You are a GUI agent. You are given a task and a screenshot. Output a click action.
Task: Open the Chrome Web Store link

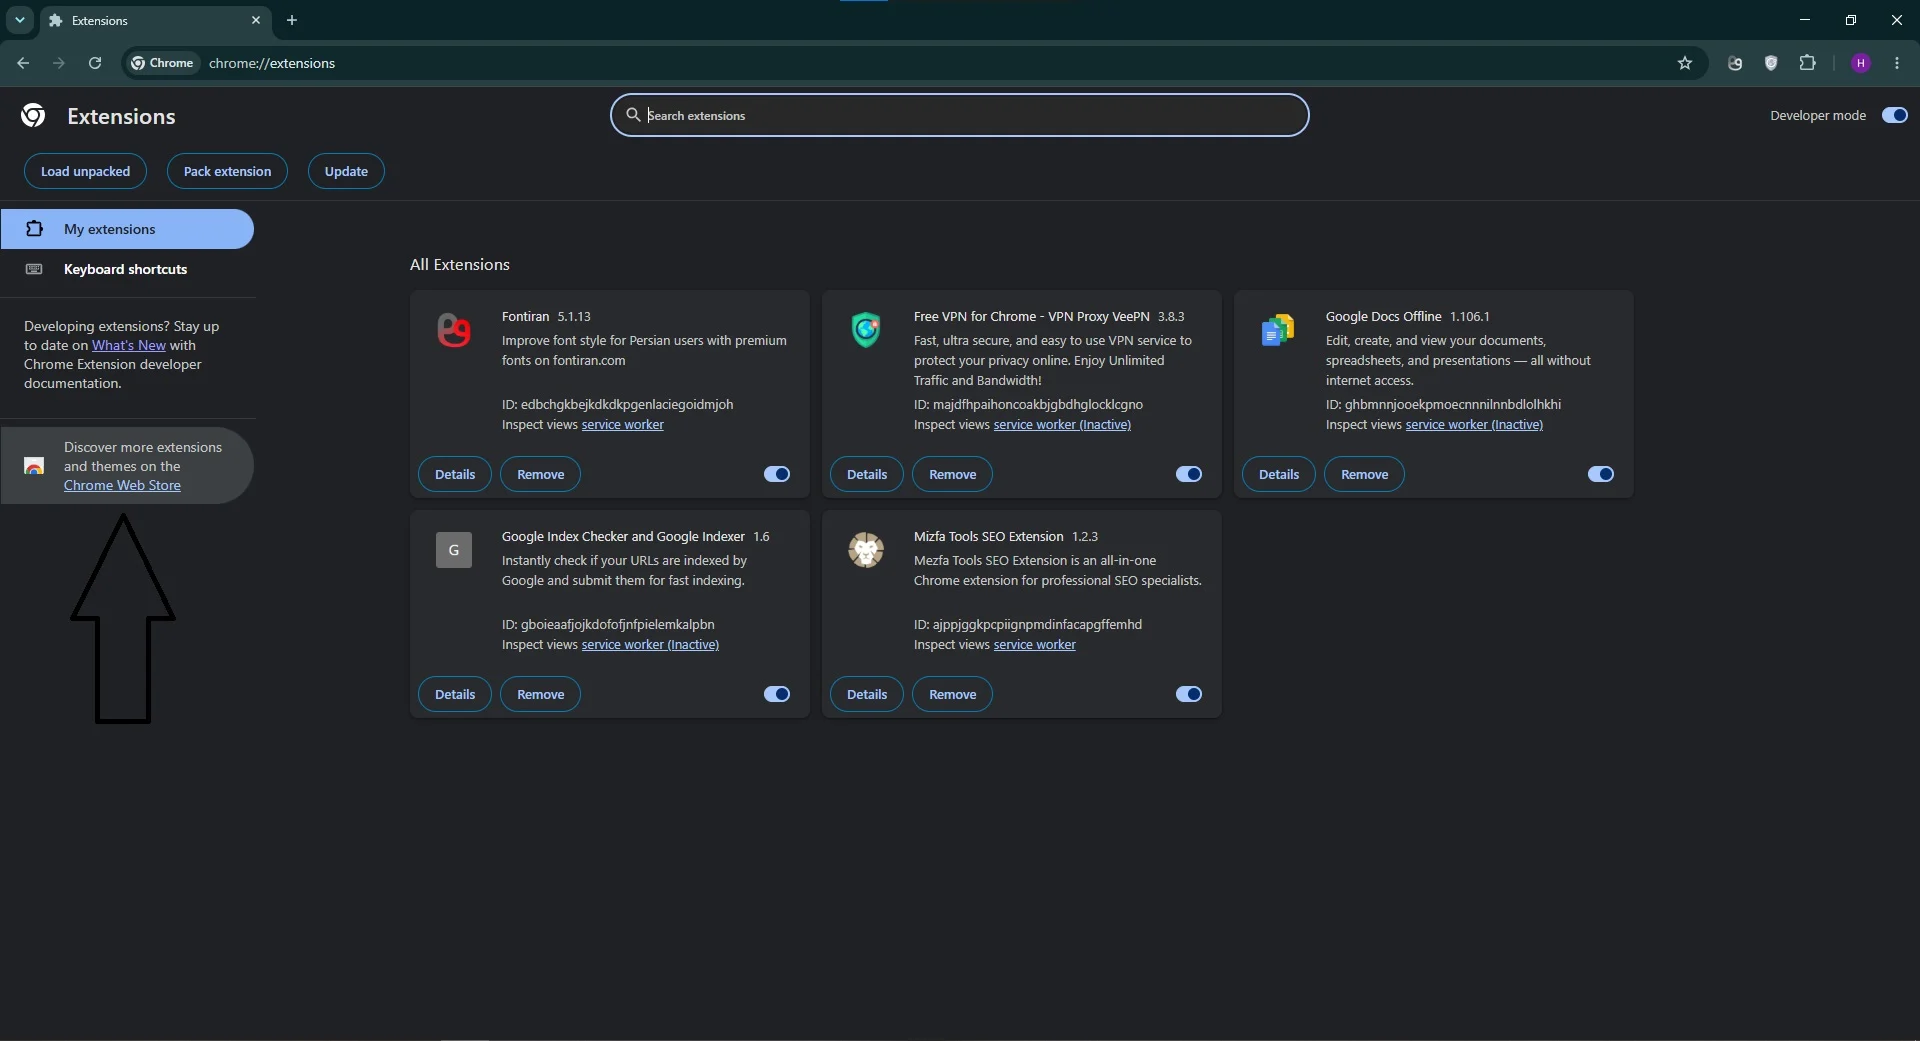[x=122, y=485]
